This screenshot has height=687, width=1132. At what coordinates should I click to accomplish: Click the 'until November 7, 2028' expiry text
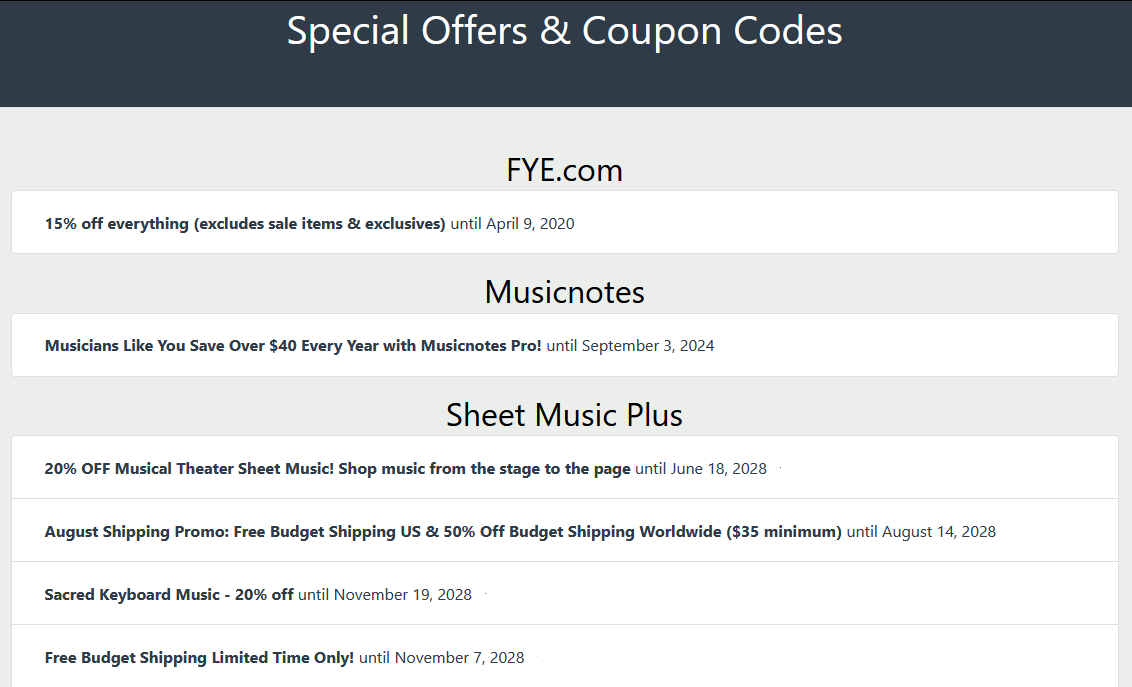coord(442,657)
